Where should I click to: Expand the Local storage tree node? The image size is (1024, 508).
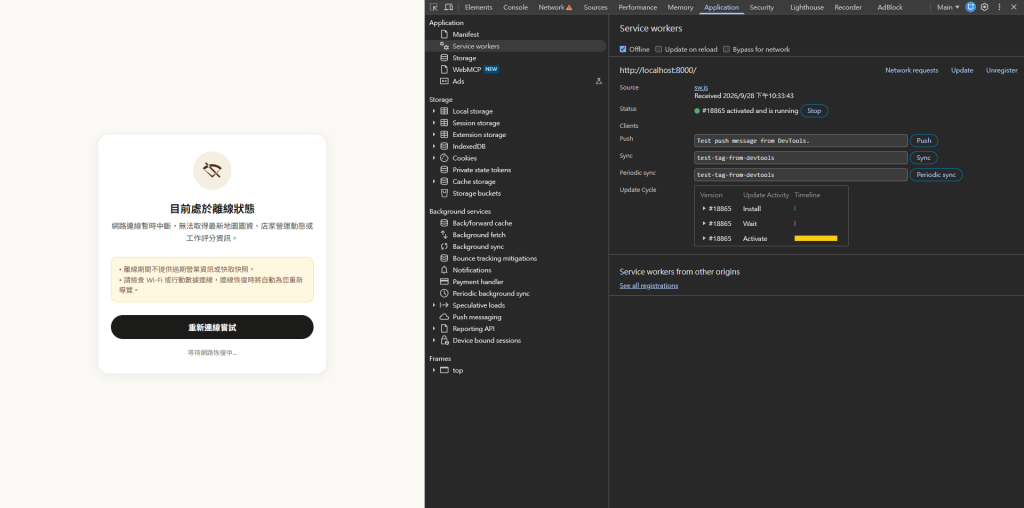[434, 111]
